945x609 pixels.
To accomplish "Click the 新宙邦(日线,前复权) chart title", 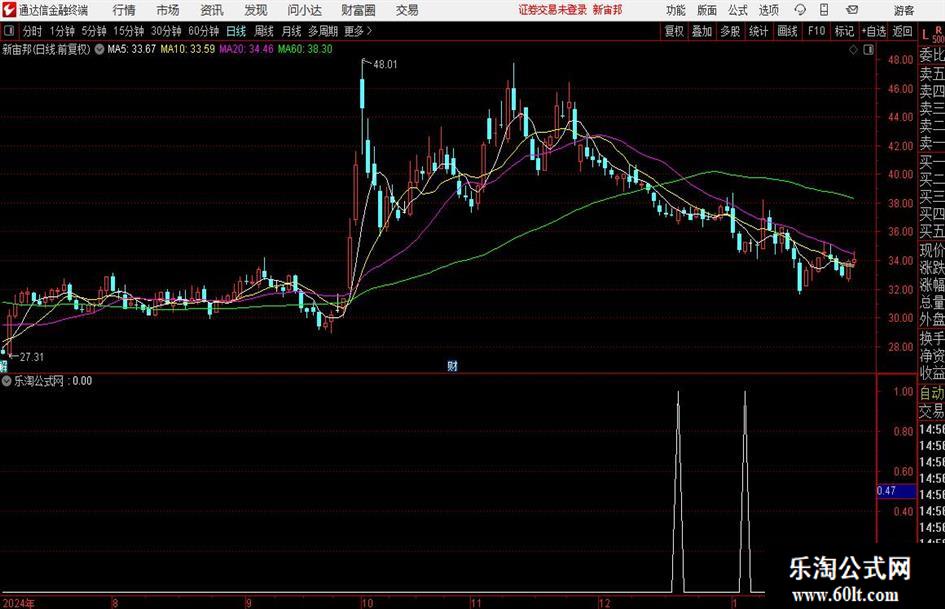I will coord(46,49).
